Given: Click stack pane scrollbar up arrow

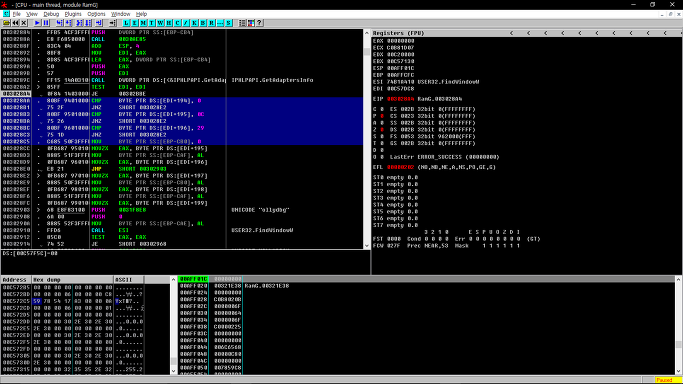Looking at the screenshot, I should [x=679, y=279].
